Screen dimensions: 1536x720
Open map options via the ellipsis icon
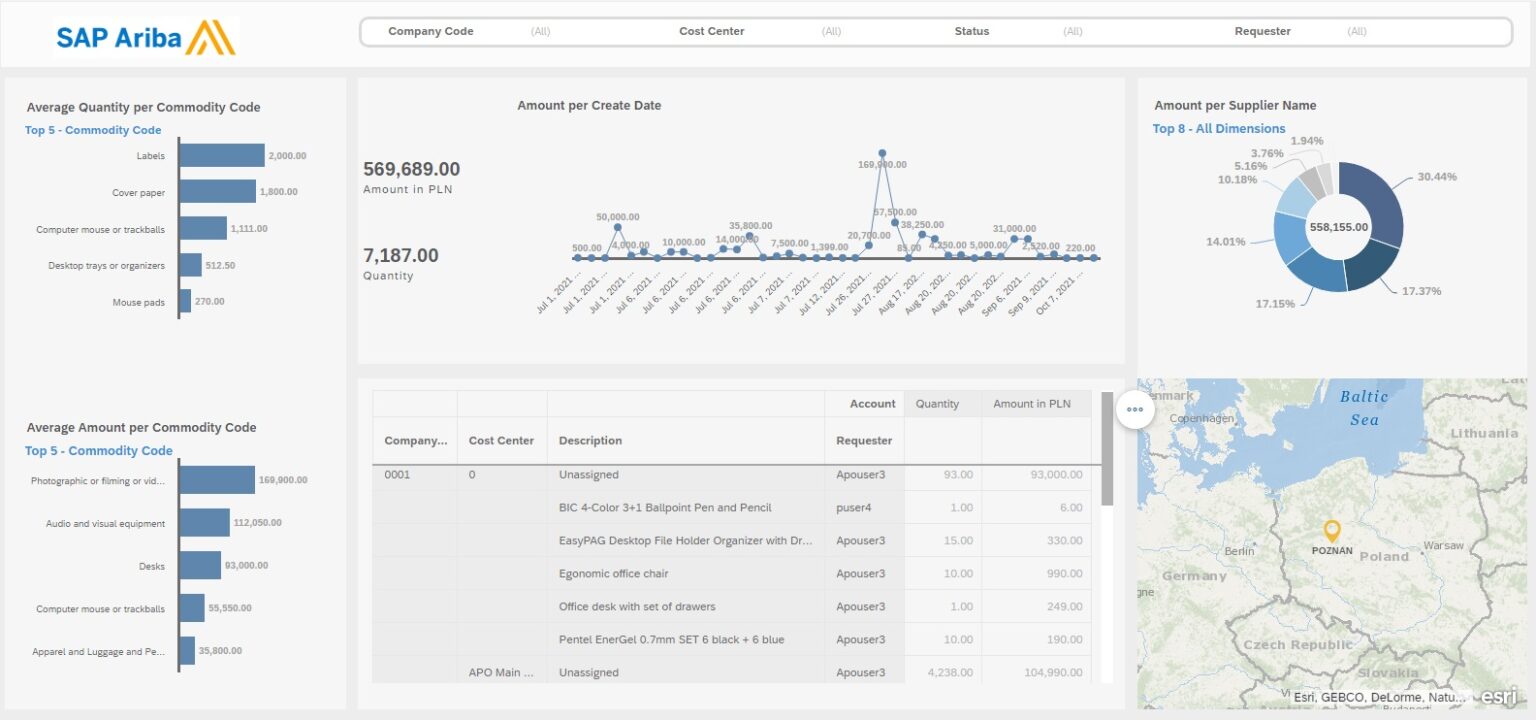(x=1135, y=409)
